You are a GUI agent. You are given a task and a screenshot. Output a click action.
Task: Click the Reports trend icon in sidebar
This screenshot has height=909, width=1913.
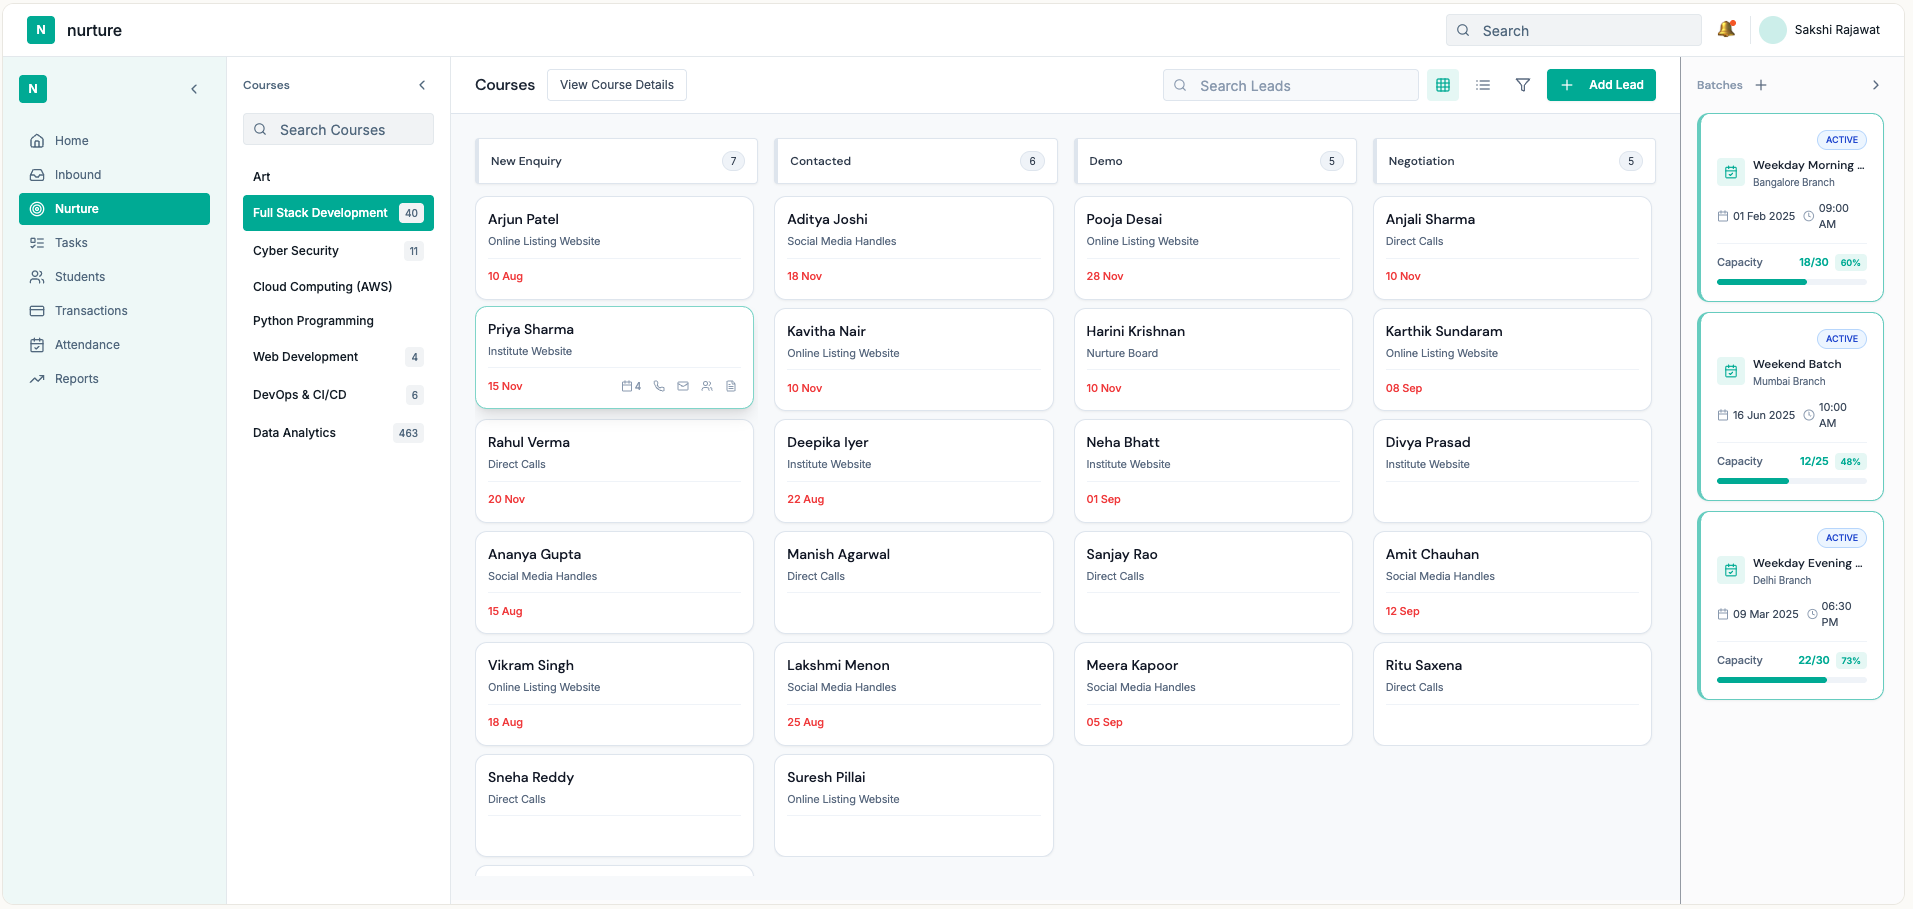point(37,379)
